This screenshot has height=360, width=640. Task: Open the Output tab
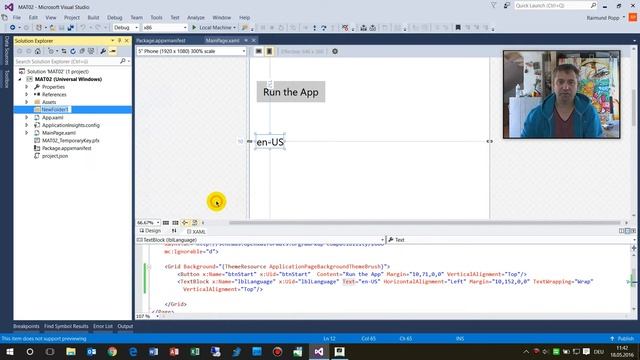[x=125, y=326]
